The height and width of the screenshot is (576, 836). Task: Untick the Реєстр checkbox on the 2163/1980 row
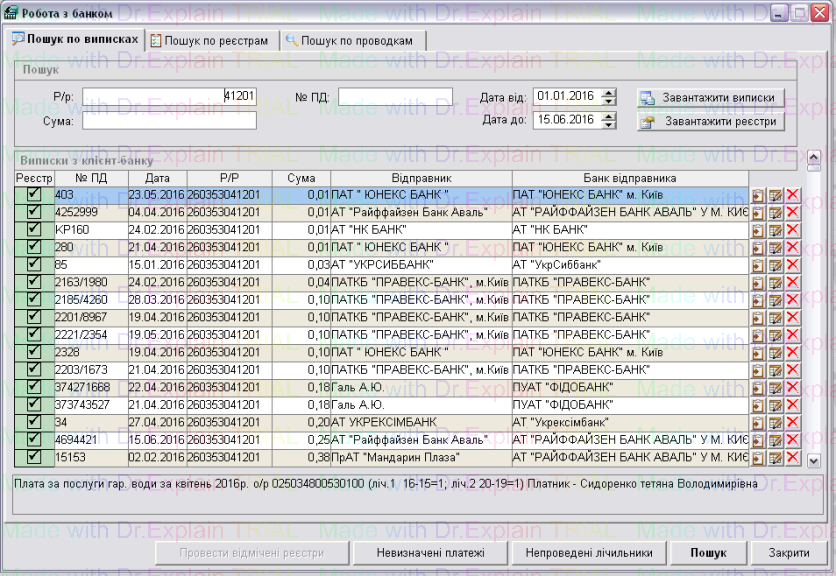[x=34, y=282]
